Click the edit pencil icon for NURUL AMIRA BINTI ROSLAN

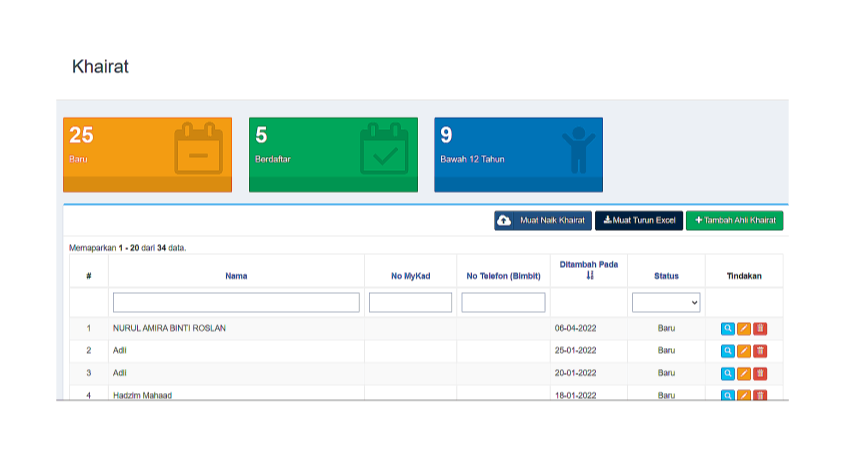(744, 329)
